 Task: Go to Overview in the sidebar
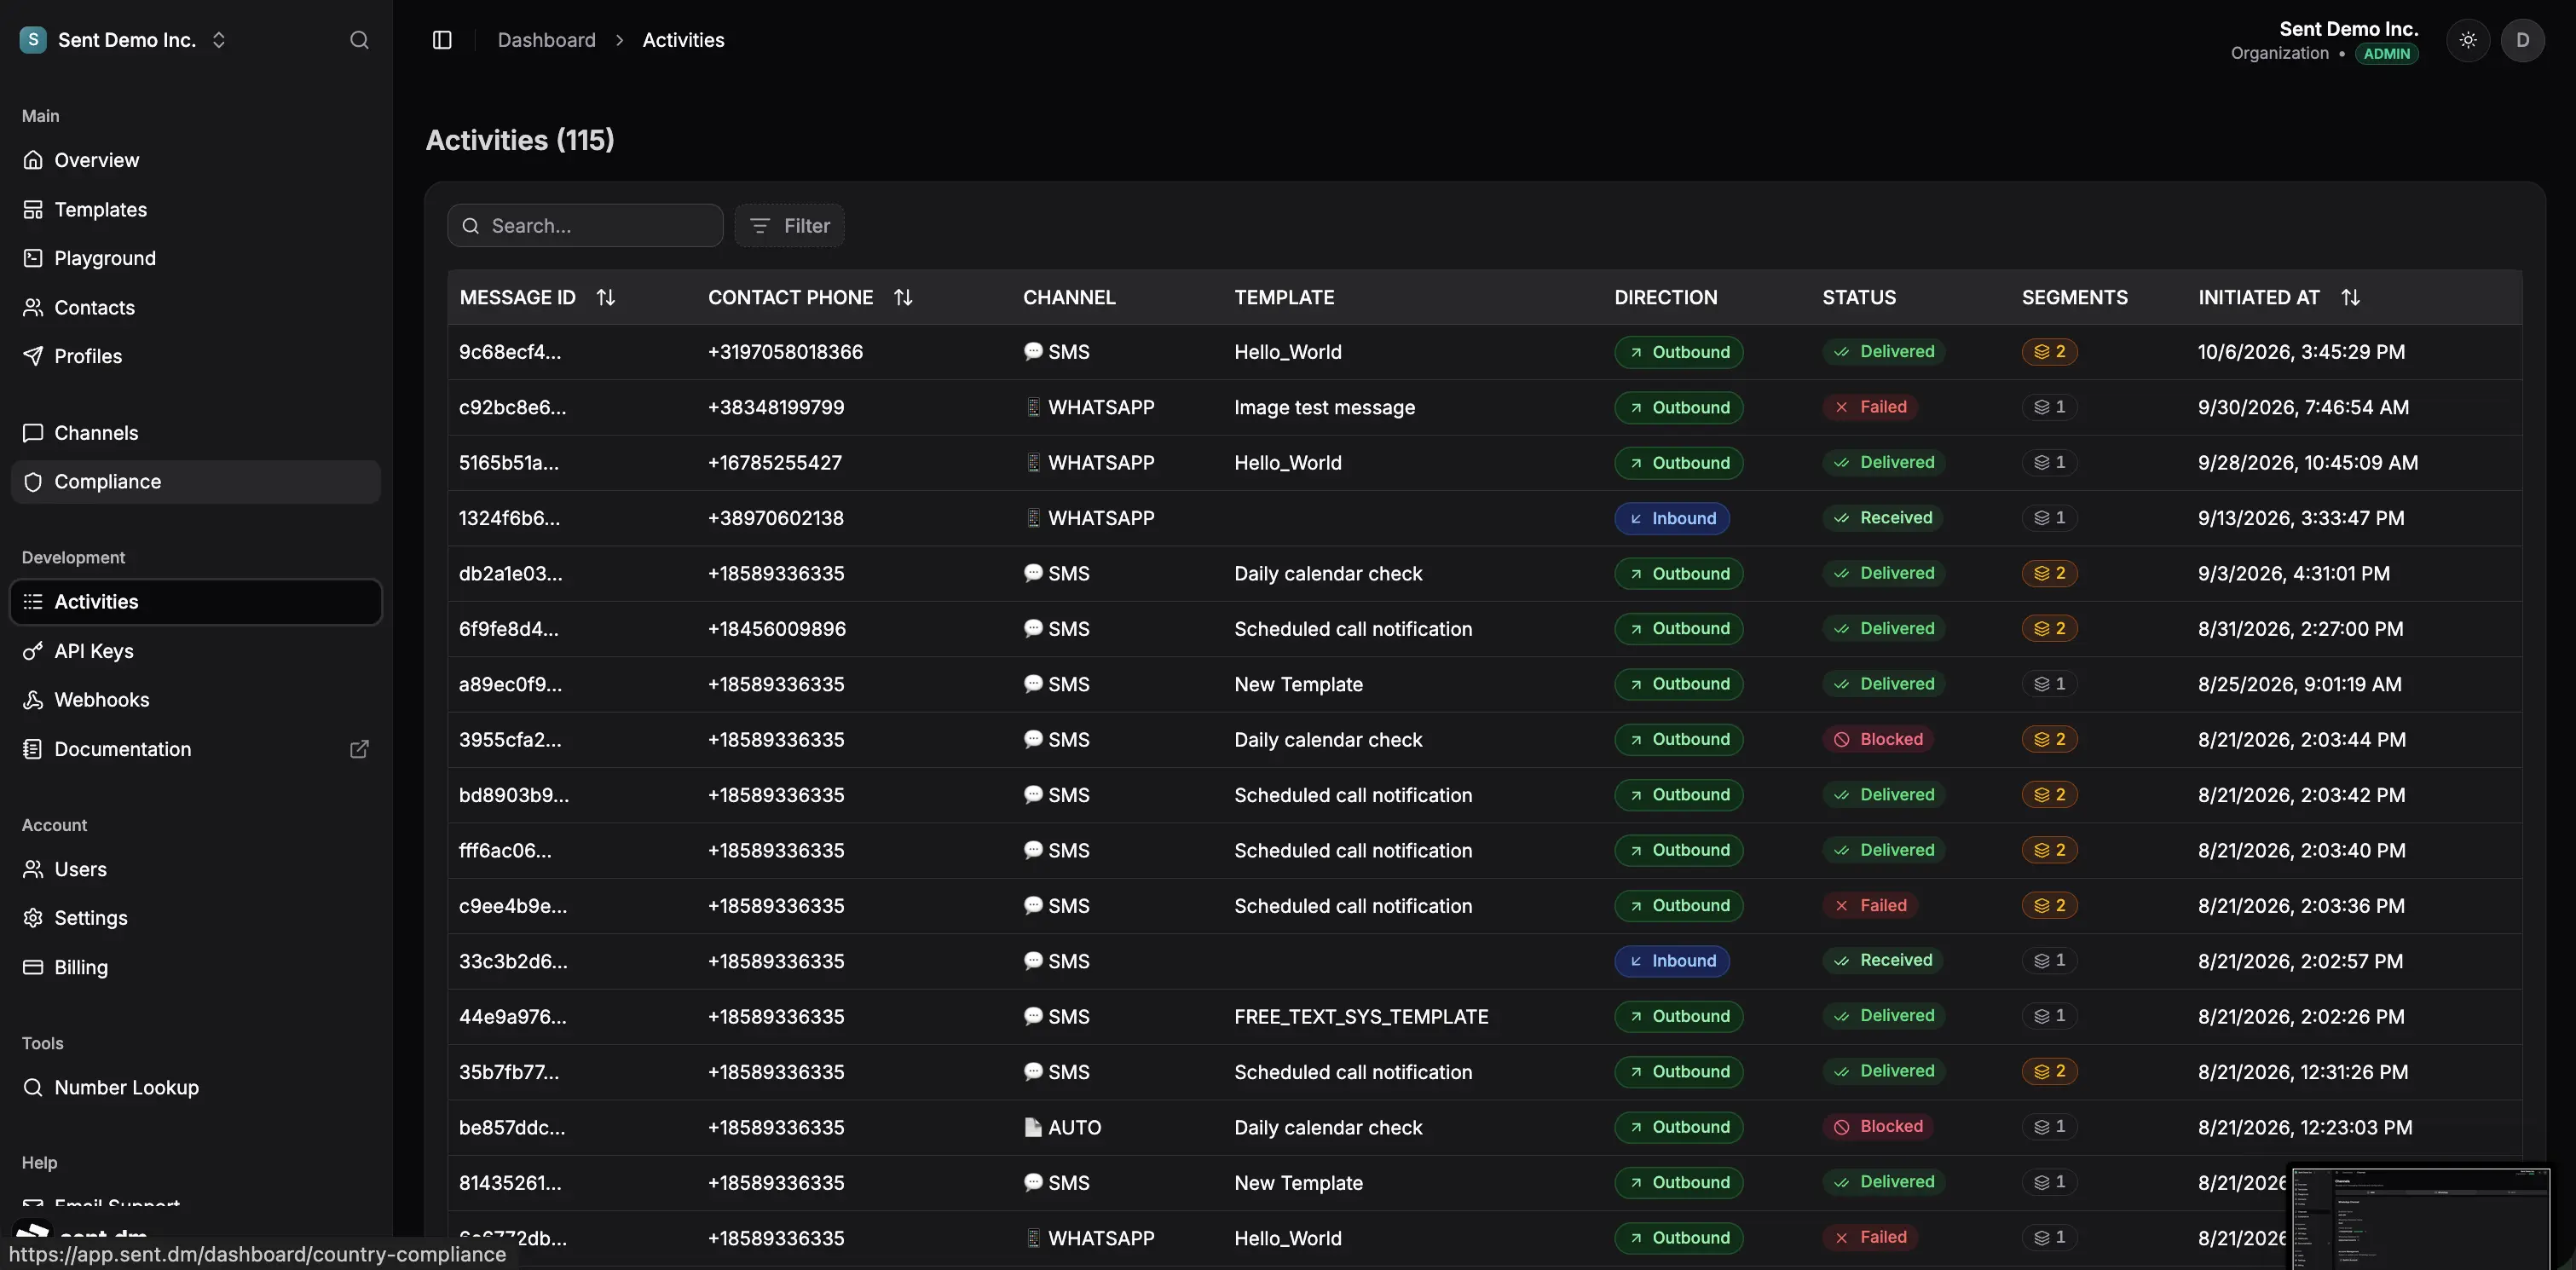[x=196, y=160]
